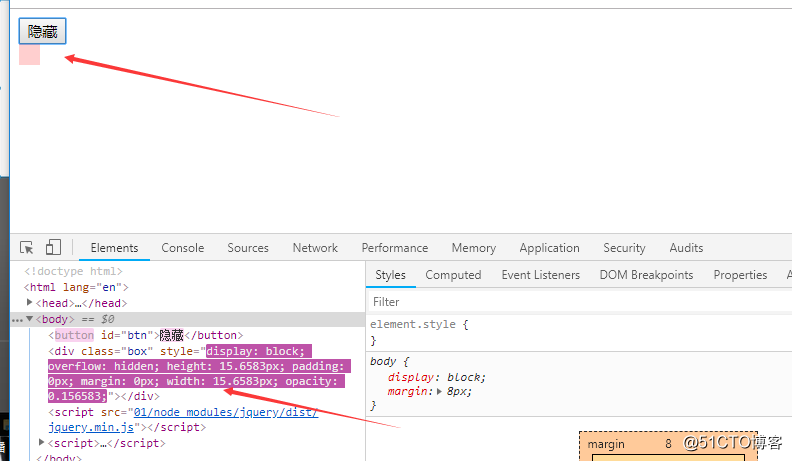Click the element.style rule block
The width and height of the screenshot is (792, 461).
pos(579,332)
